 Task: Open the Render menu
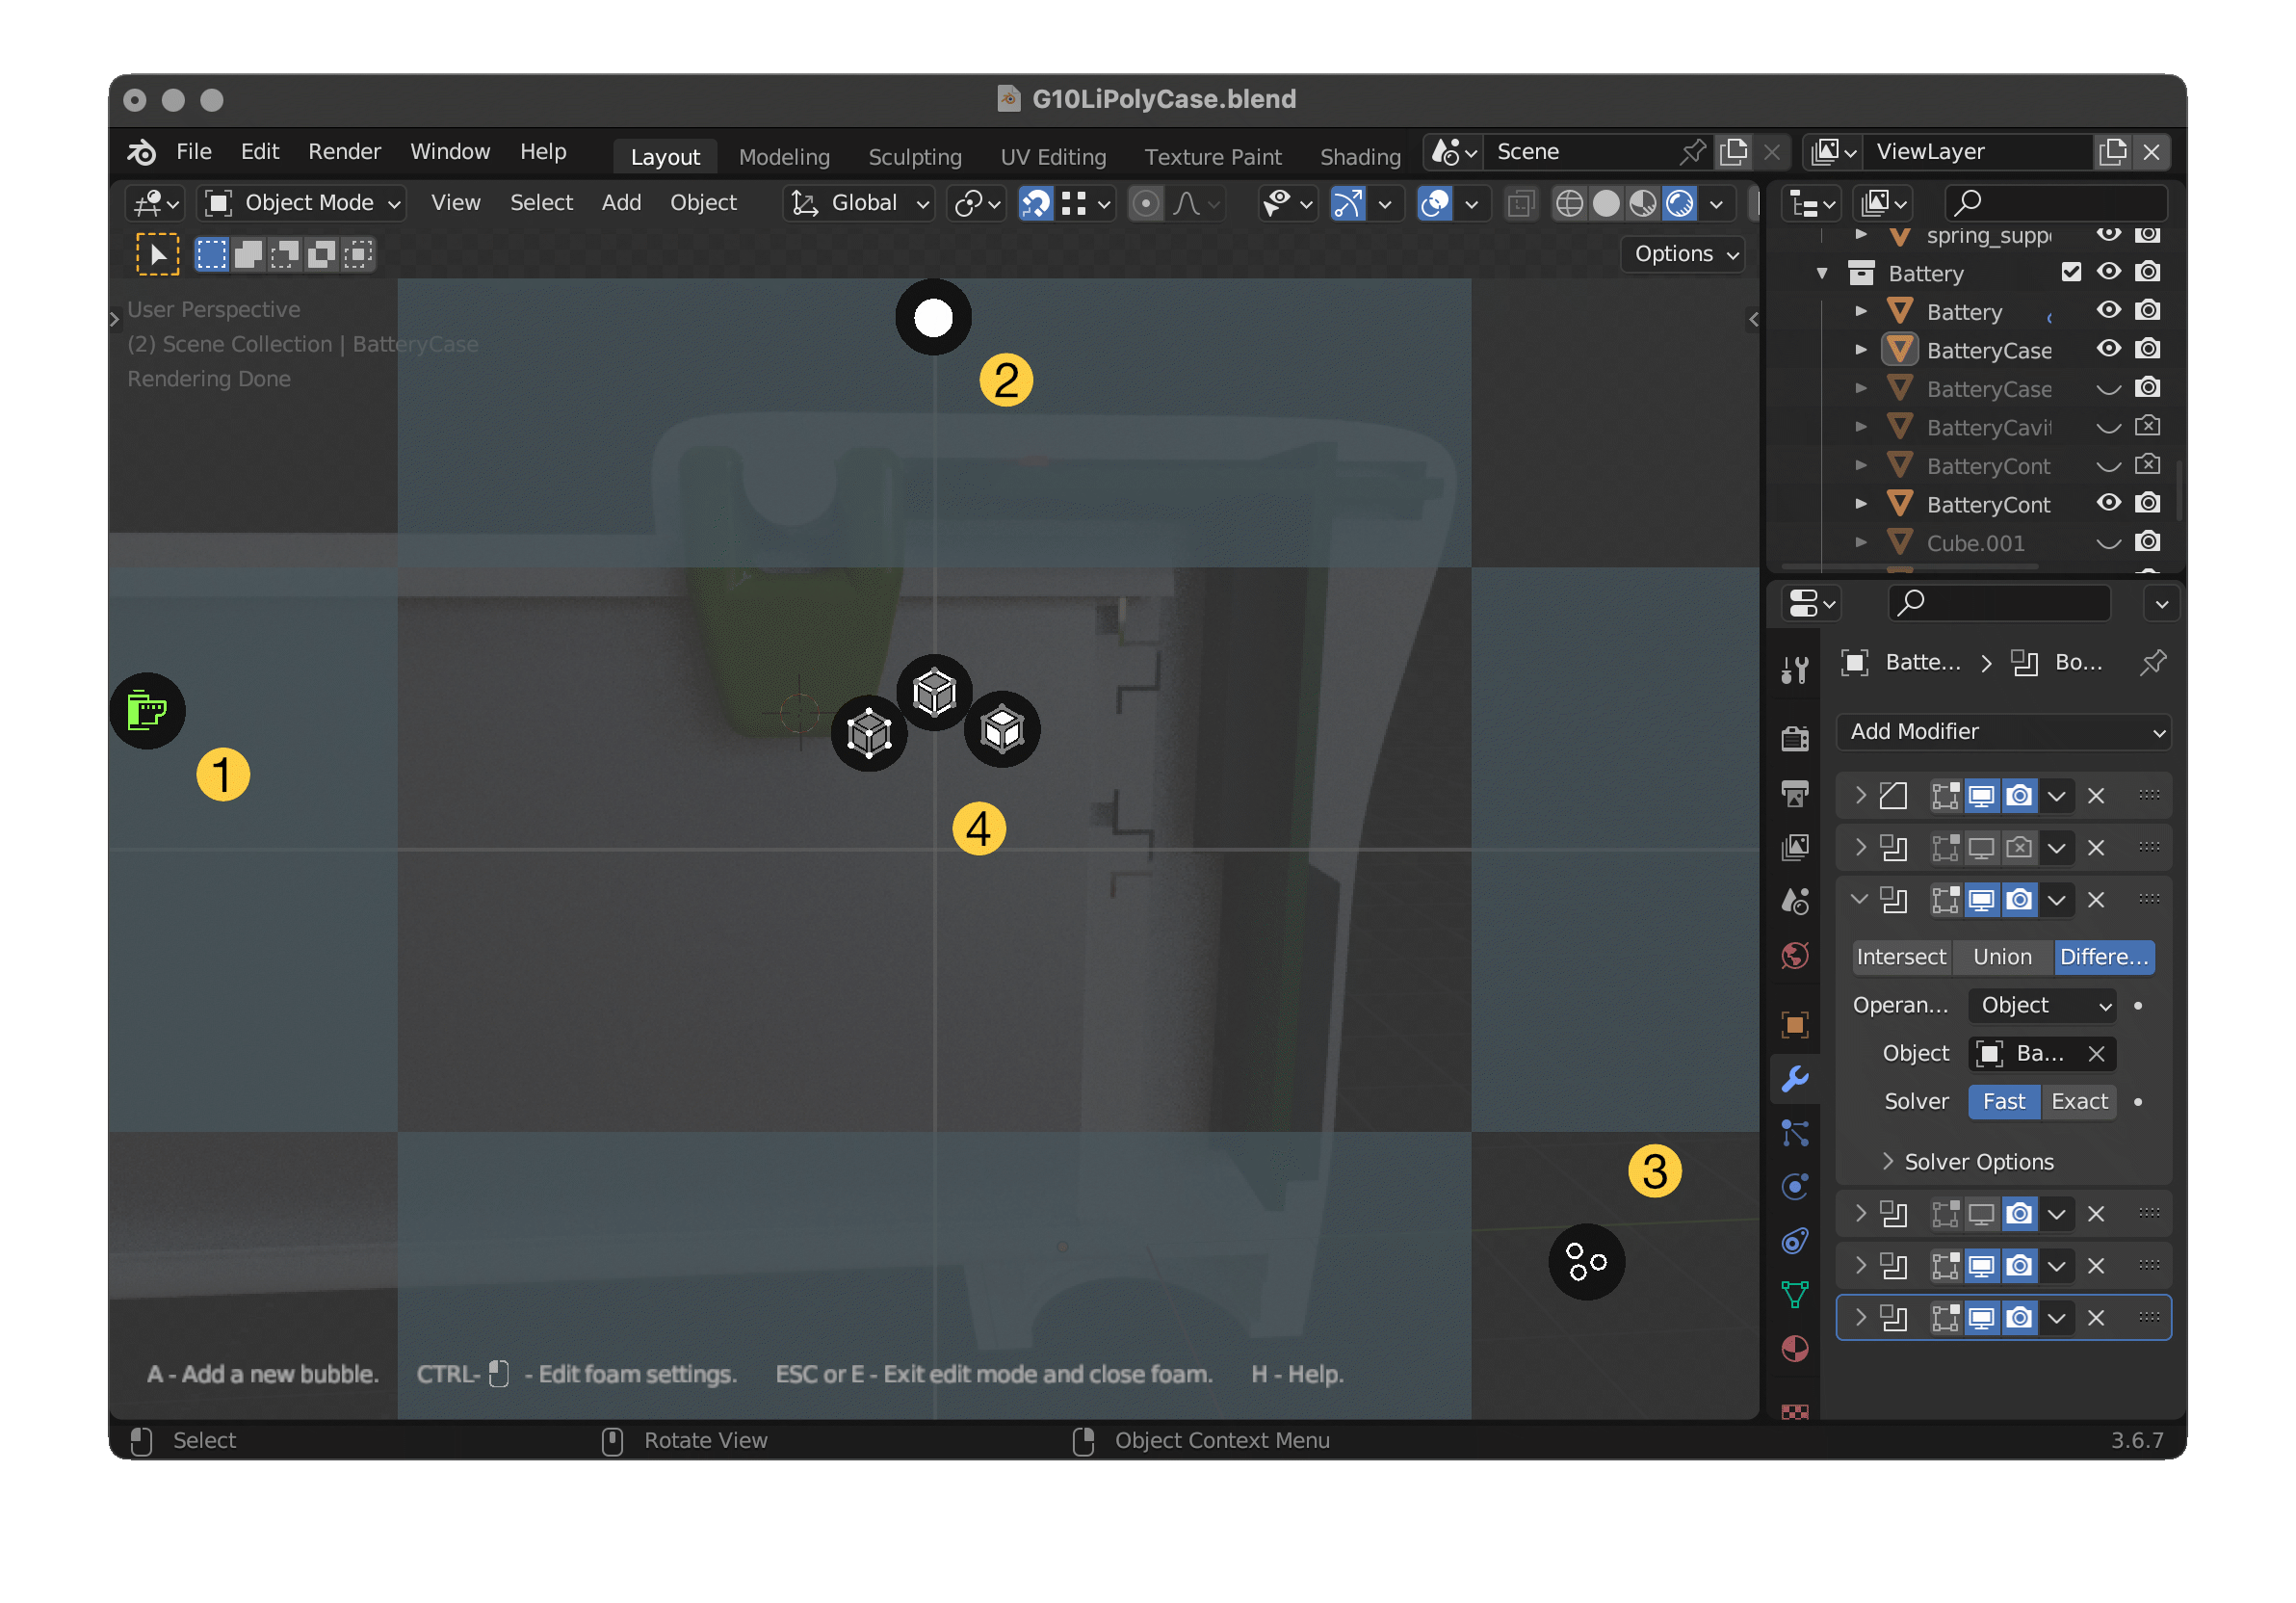[x=344, y=152]
